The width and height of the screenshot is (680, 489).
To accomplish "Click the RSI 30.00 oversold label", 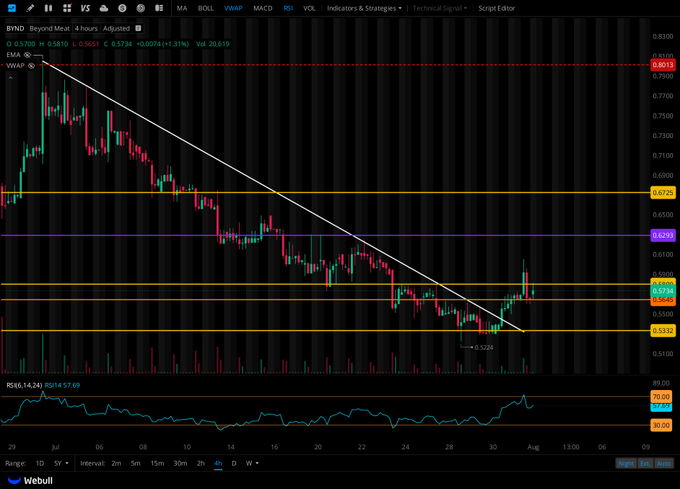I will click(x=661, y=425).
